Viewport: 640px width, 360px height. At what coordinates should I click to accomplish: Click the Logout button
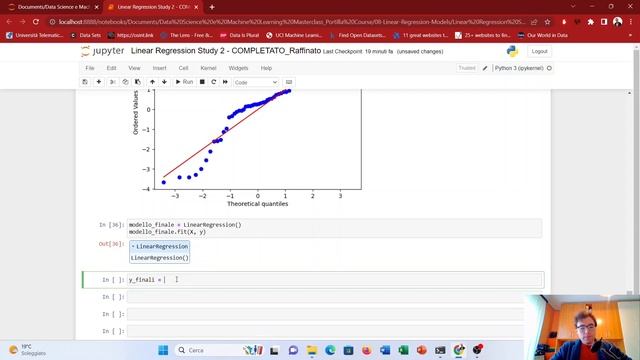coord(539,51)
